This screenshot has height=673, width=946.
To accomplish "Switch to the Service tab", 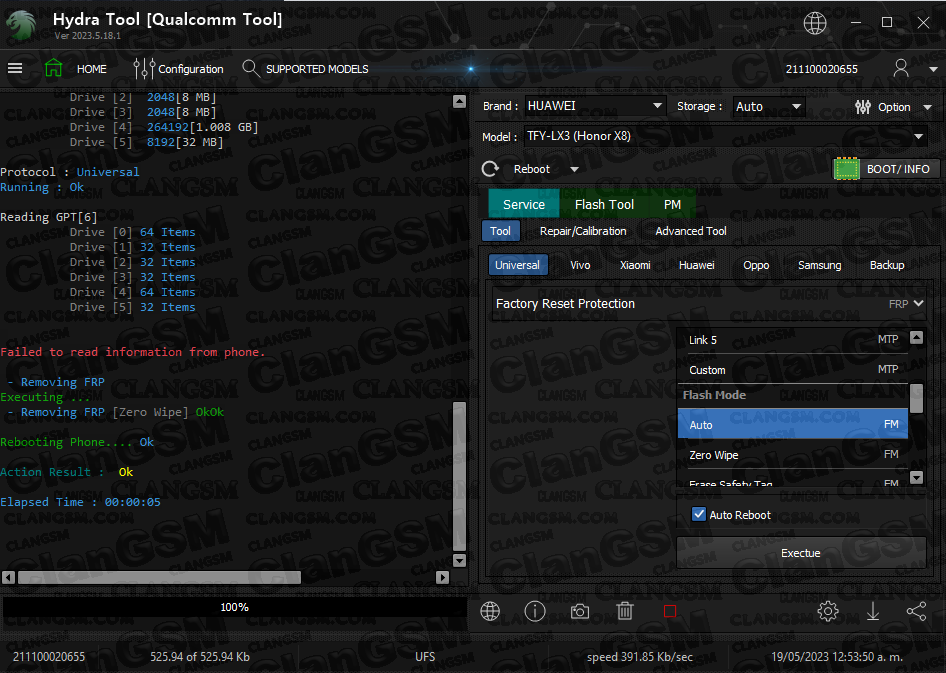I will (524, 204).
